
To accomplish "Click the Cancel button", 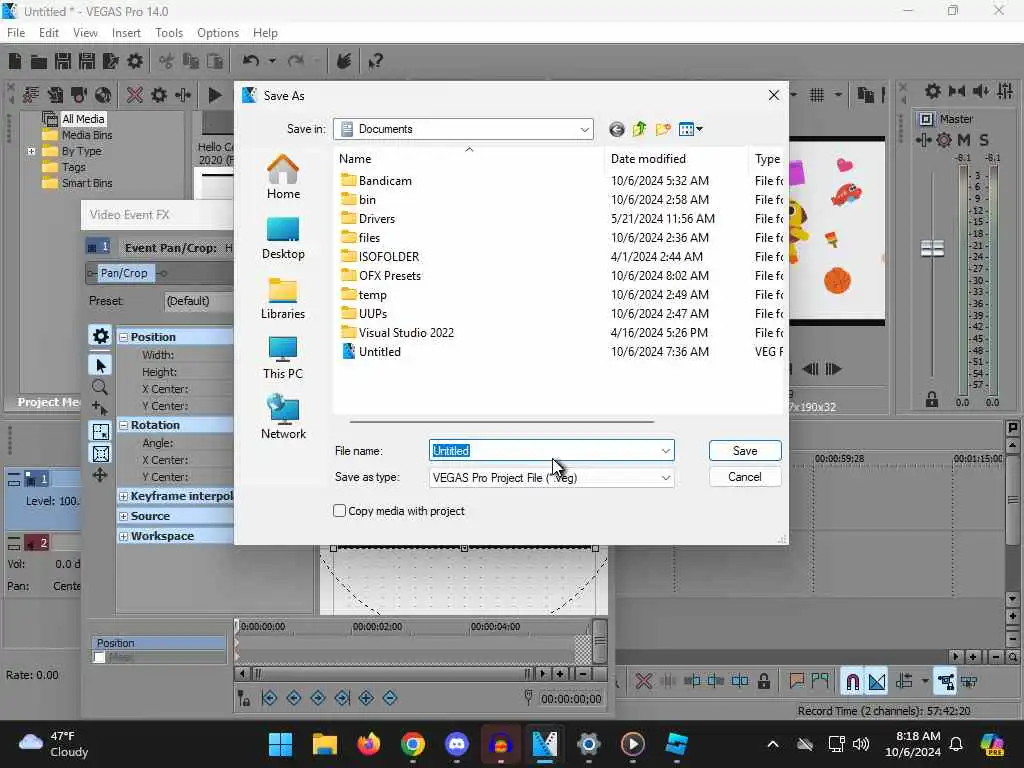I will pos(744,477).
